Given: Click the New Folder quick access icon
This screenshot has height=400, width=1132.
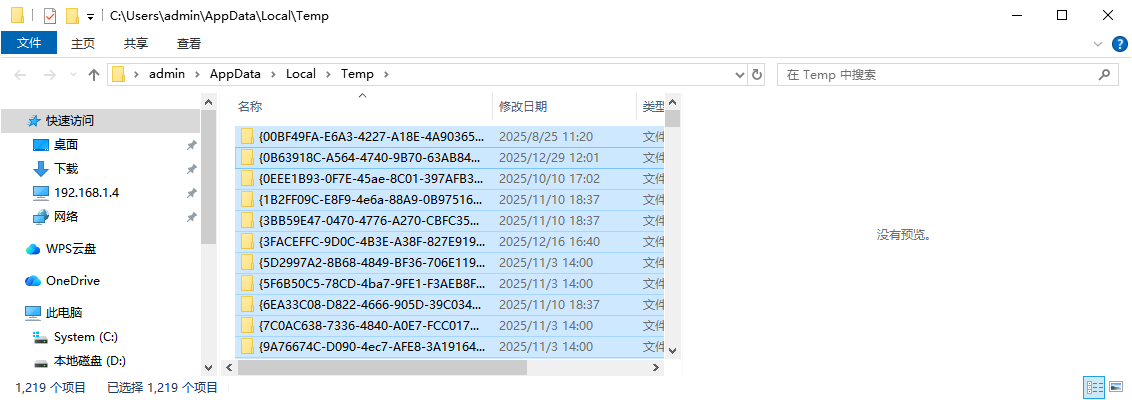Looking at the screenshot, I should click(71, 15).
